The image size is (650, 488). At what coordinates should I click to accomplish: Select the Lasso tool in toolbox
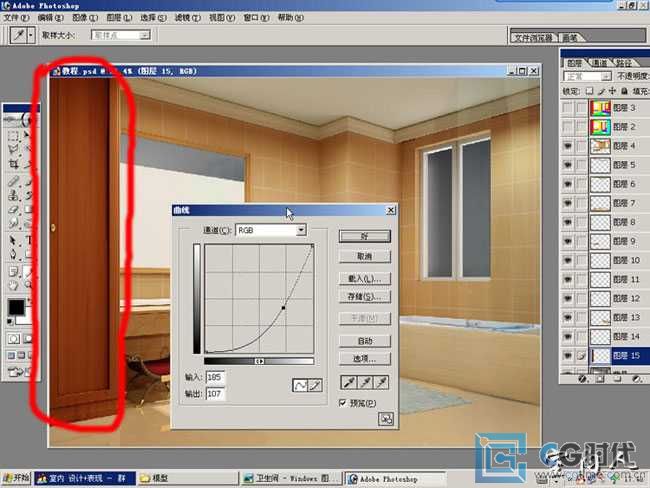[x=13, y=149]
